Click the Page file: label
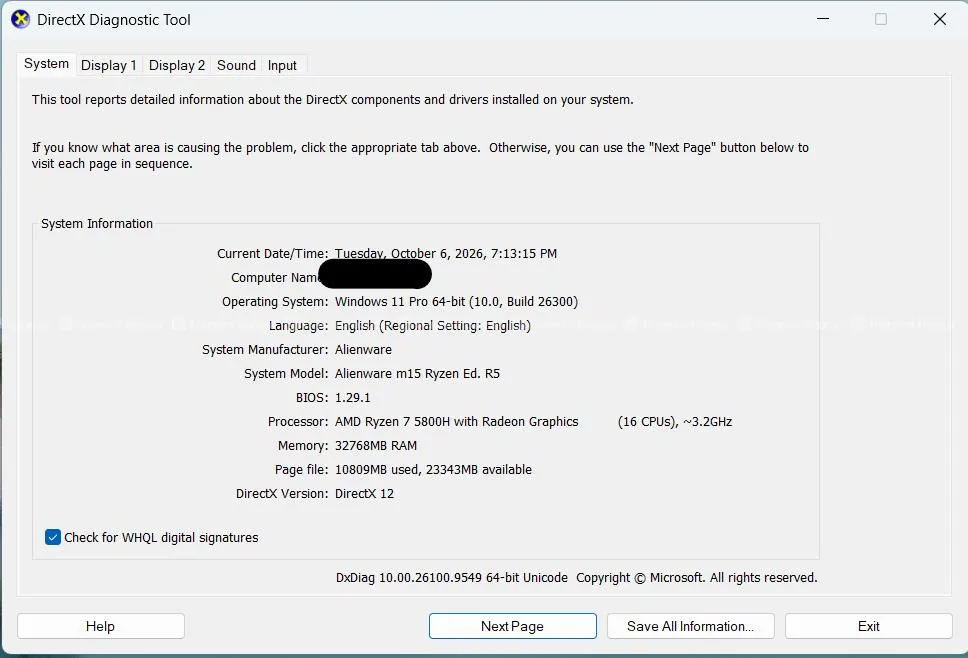Image resolution: width=968 pixels, height=658 pixels. click(302, 470)
